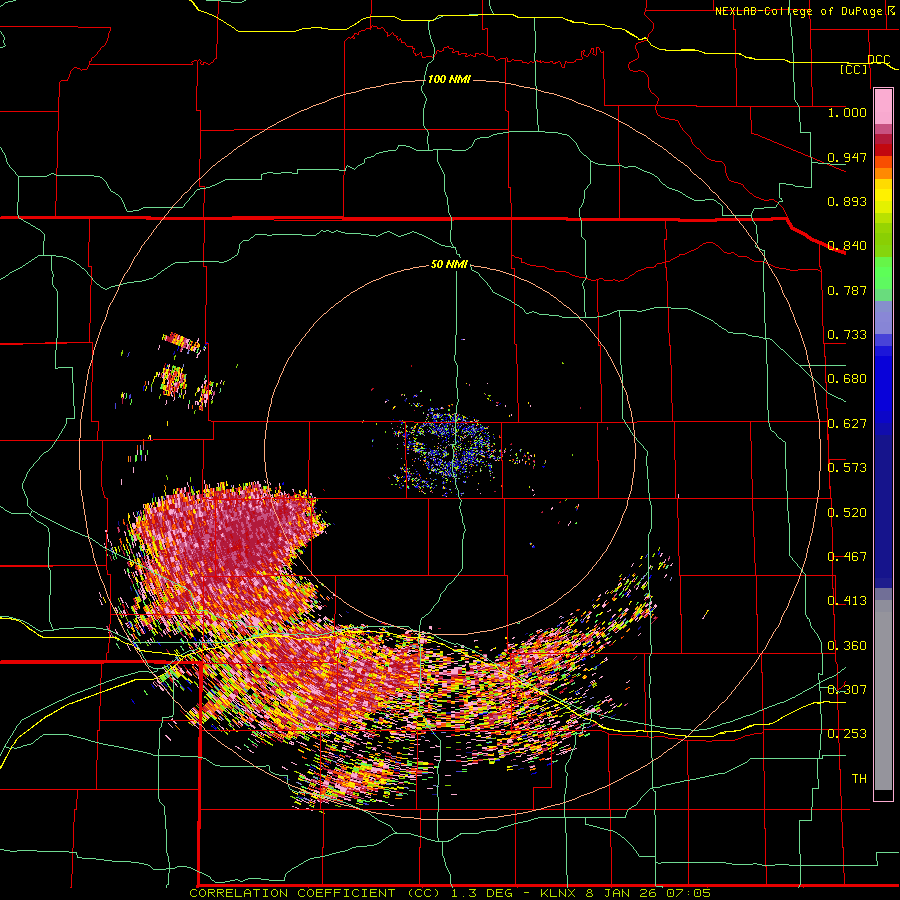Select the 0.733 scale value

[847, 335]
